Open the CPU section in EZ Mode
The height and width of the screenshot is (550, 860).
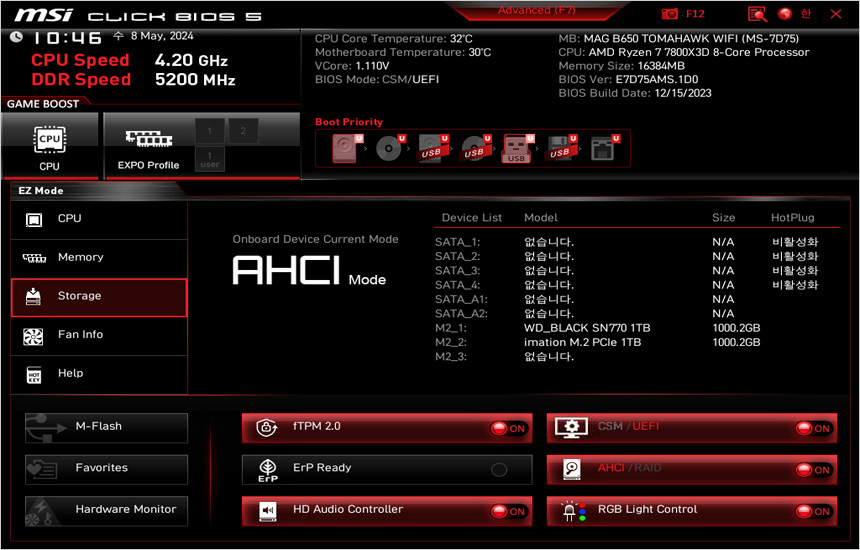tap(99, 219)
